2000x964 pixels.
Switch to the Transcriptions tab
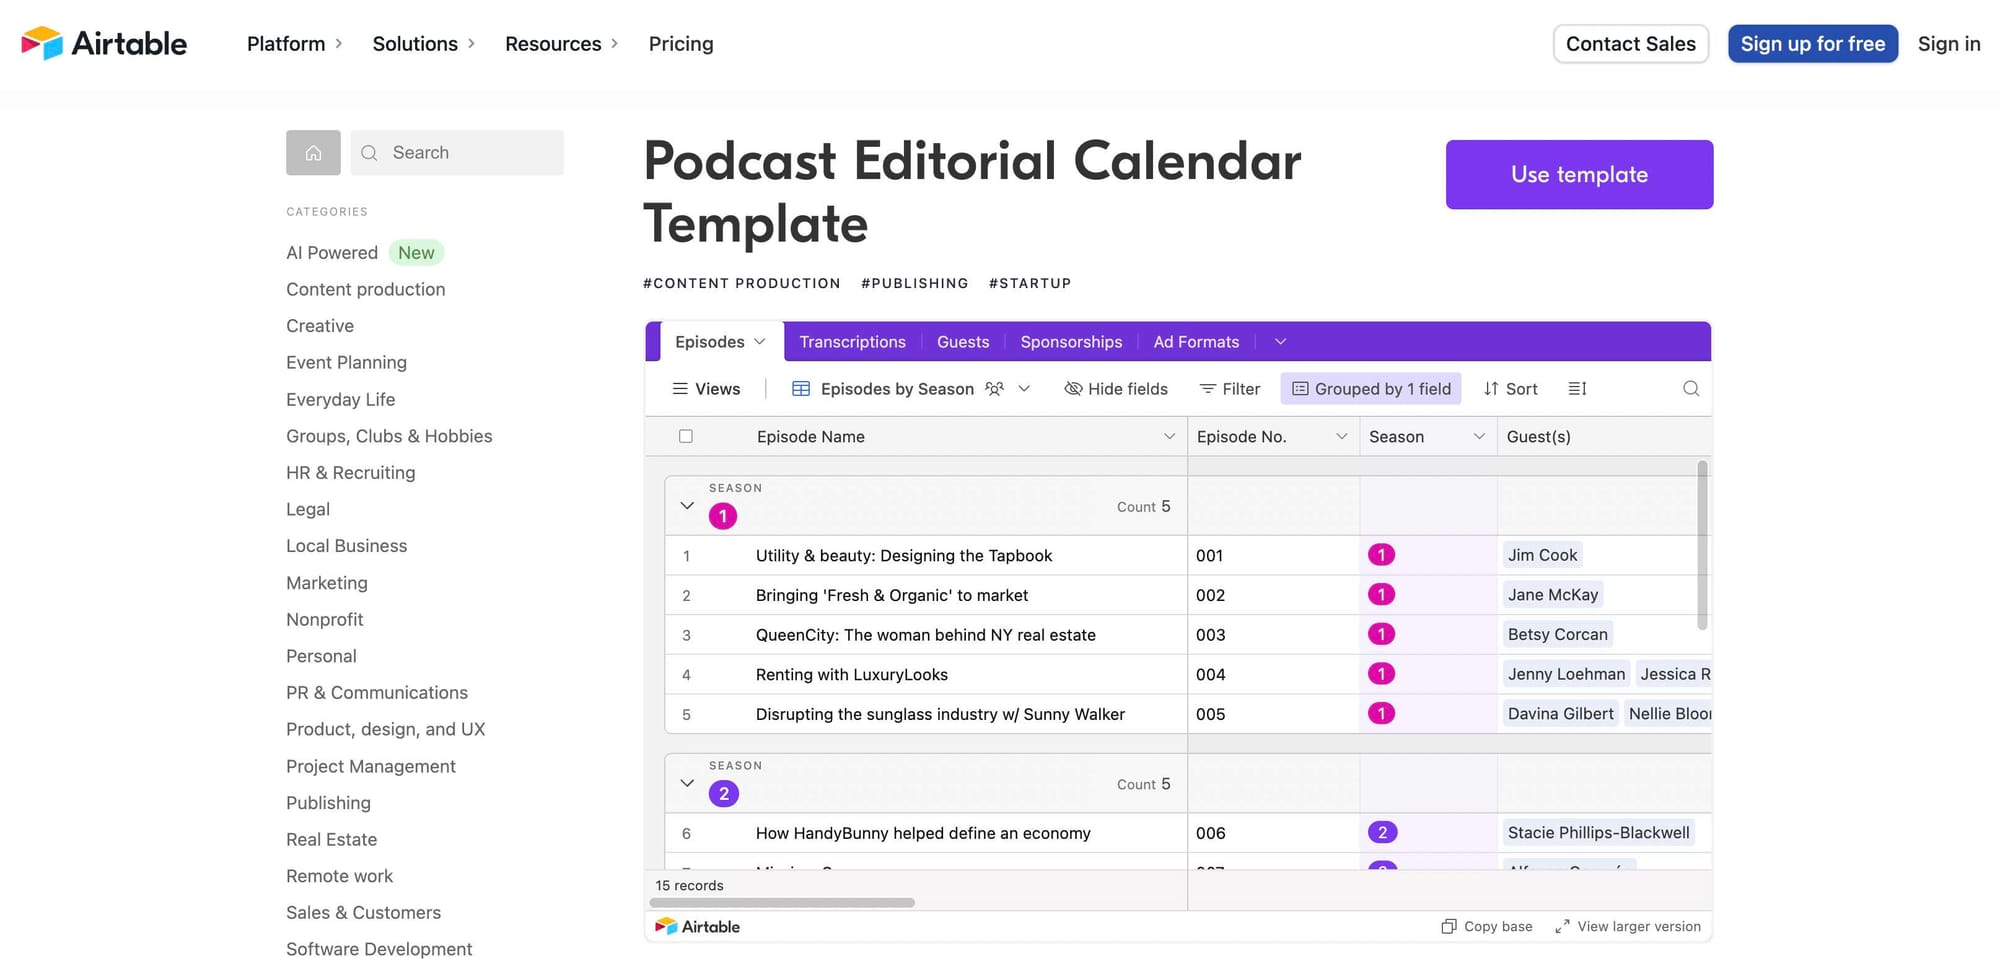click(x=852, y=341)
